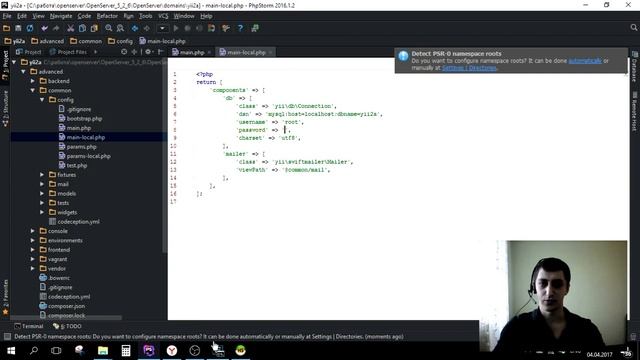This screenshot has width=640, height=360.
Task: Expand the vendor folder node
Action: (x=33, y=269)
